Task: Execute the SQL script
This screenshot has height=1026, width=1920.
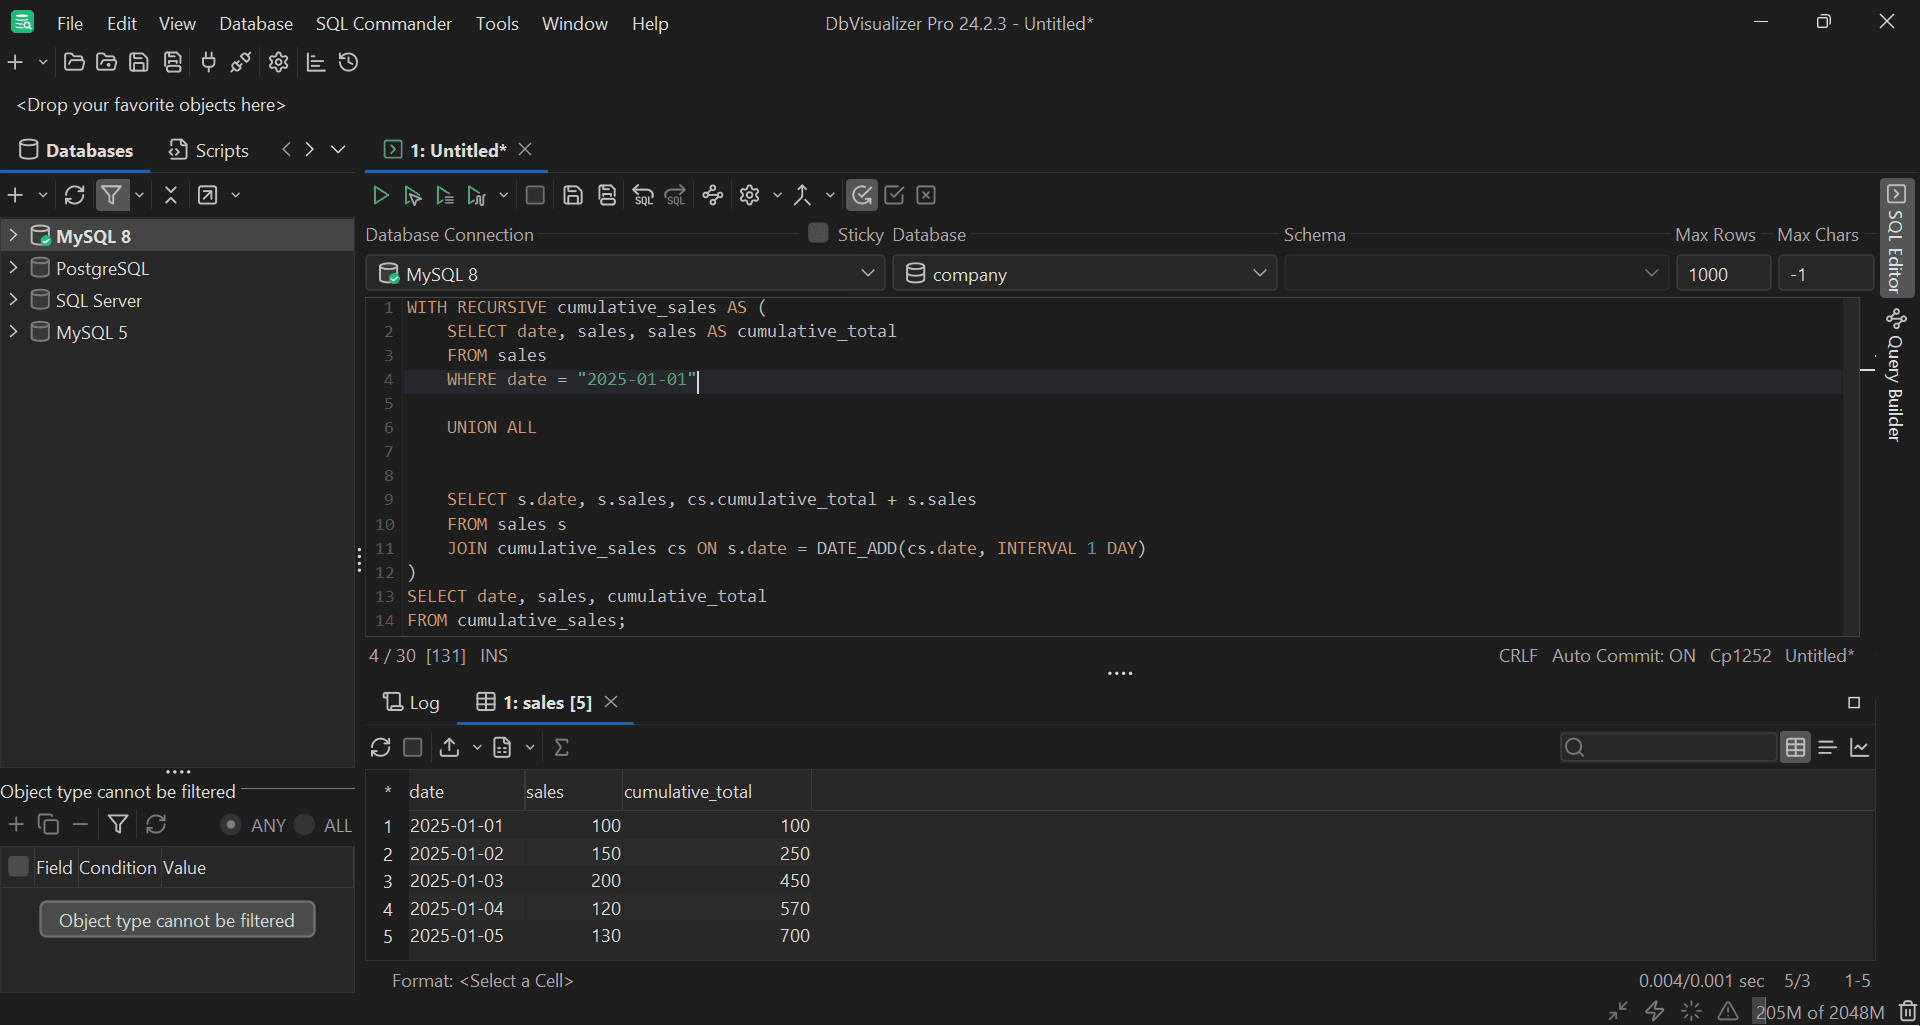Action: coord(380,195)
